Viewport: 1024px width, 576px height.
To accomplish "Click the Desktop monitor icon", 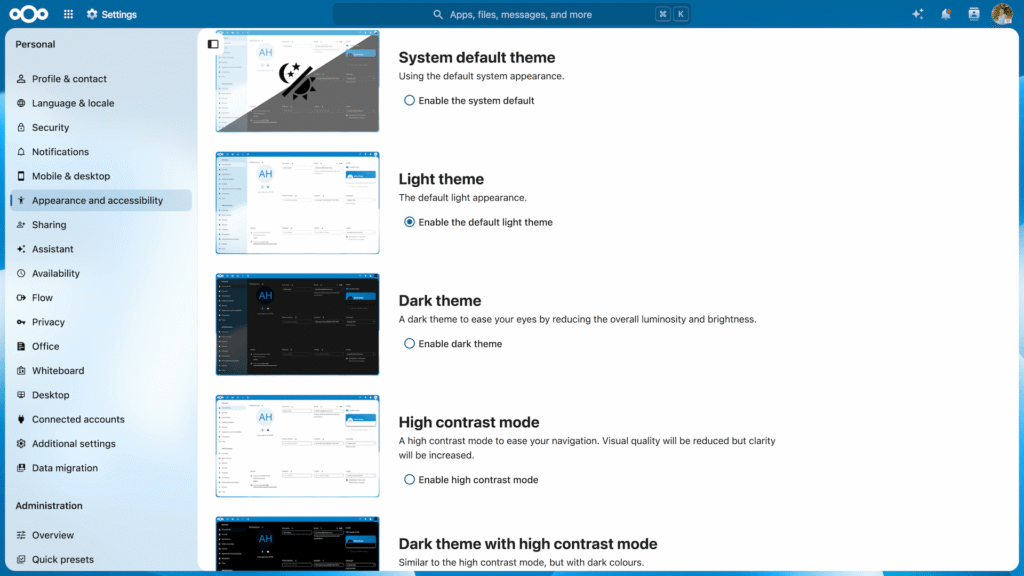I will coord(21,395).
